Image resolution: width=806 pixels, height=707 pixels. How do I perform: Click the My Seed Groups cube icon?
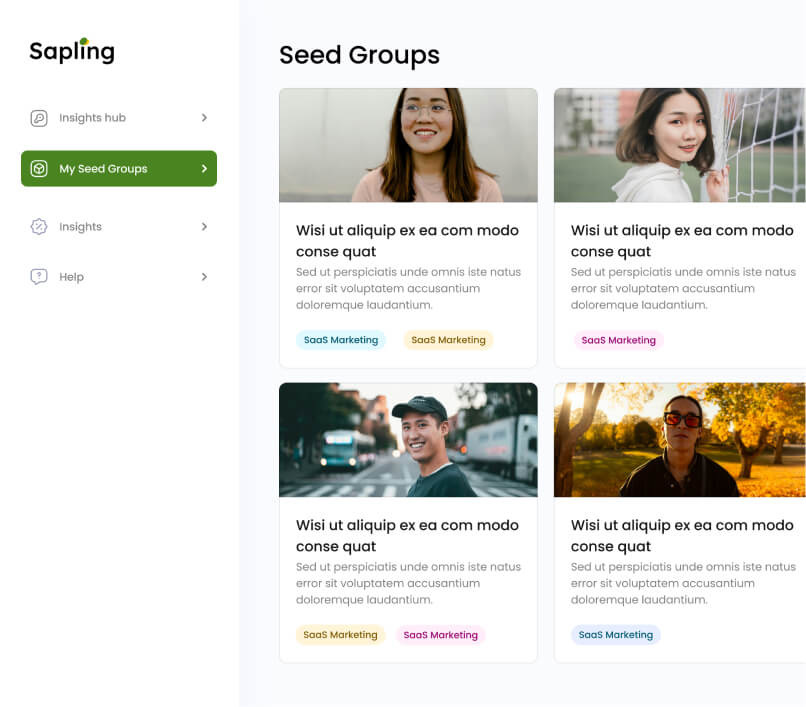coord(39,169)
